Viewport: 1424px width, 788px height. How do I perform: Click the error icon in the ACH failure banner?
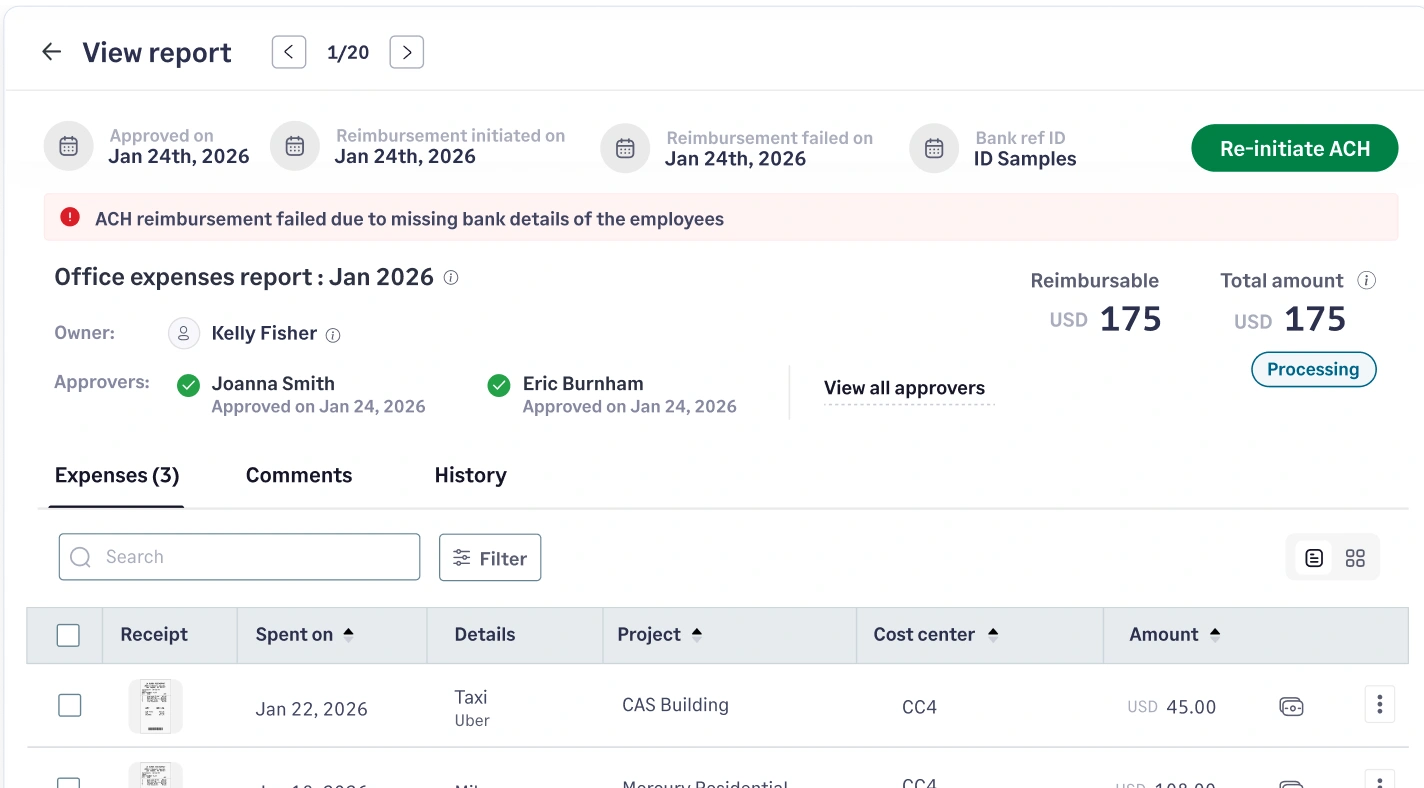[69, 217]
